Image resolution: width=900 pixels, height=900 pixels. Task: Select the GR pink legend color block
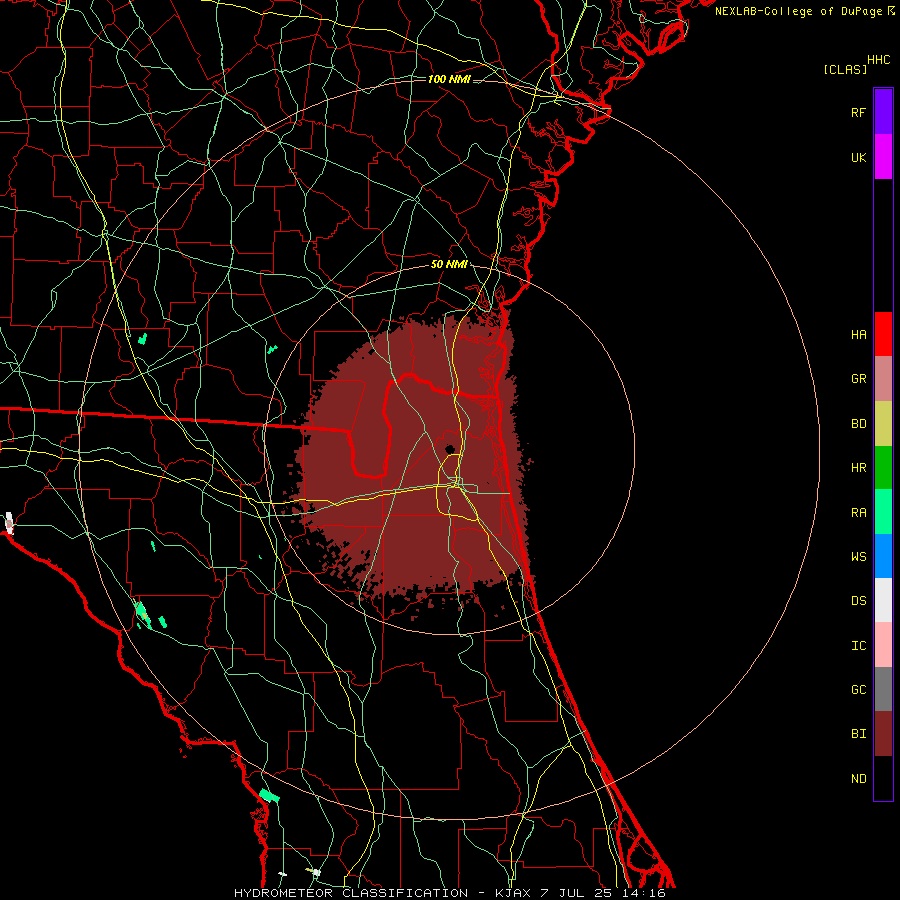[883, 378]
